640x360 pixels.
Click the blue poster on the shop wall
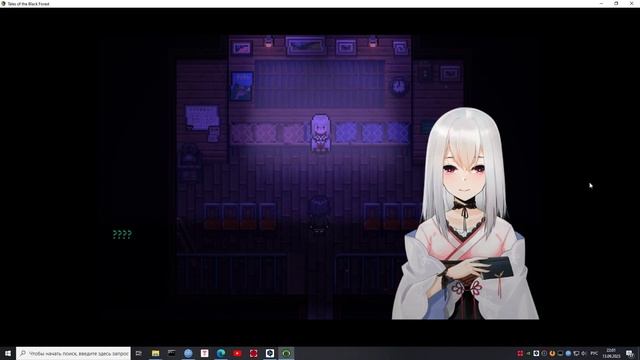tap(242, 86)
